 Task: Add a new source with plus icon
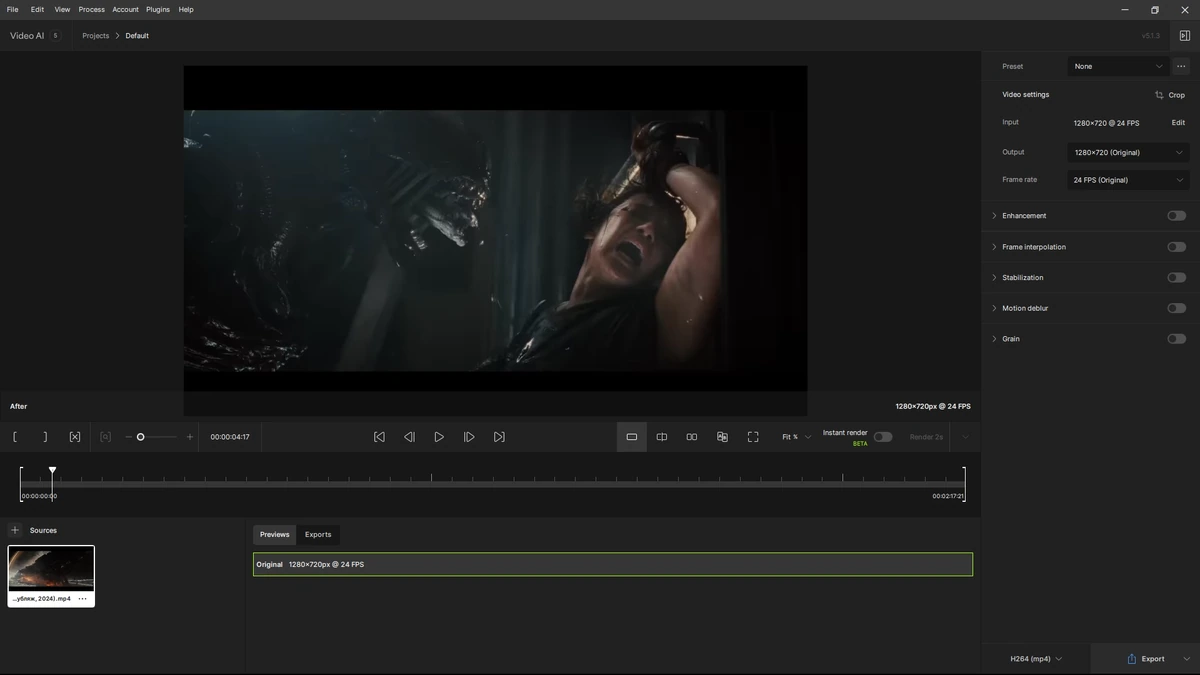click(15, 530)
